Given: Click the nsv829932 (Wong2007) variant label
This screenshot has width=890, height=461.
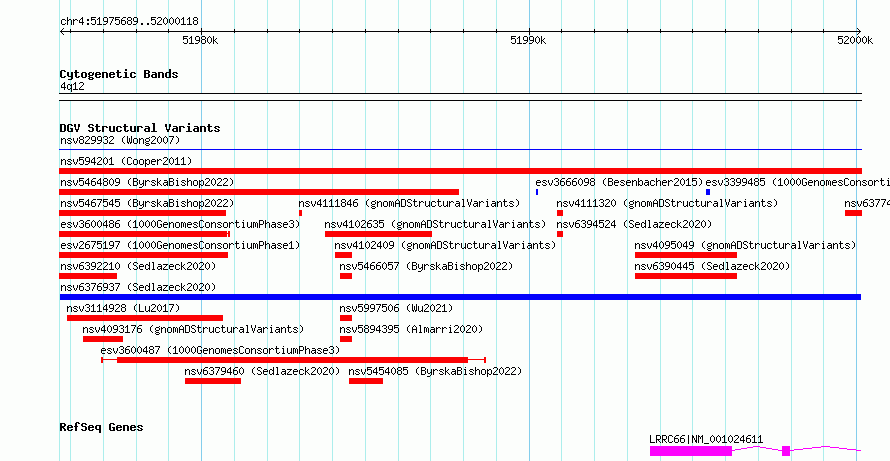Looking at the screenshot, I should pos(120,140).
